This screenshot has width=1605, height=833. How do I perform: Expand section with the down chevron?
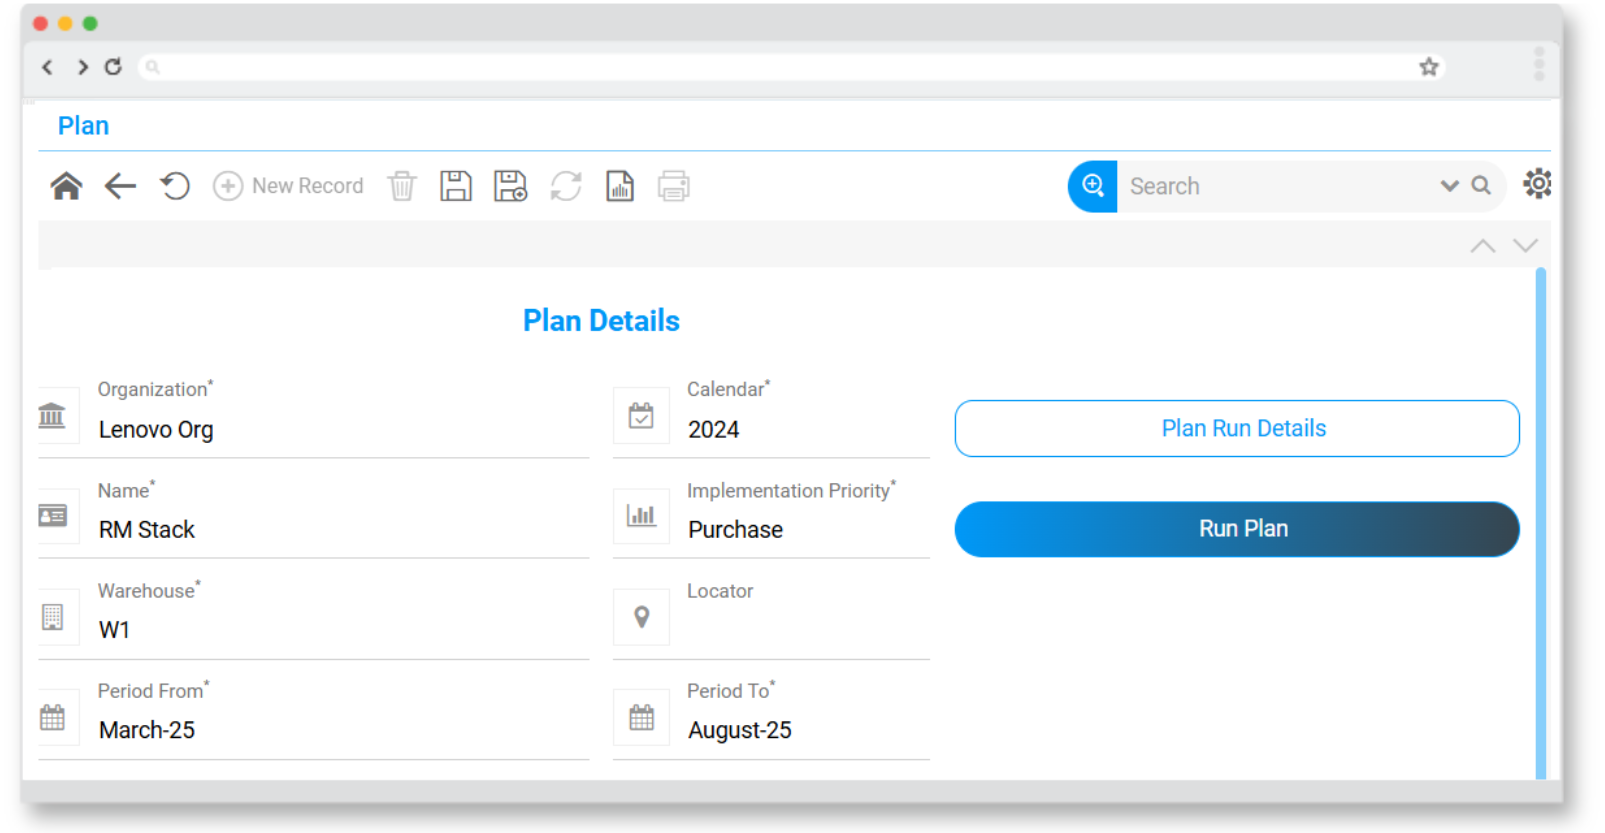click(x=1525, y=246)
